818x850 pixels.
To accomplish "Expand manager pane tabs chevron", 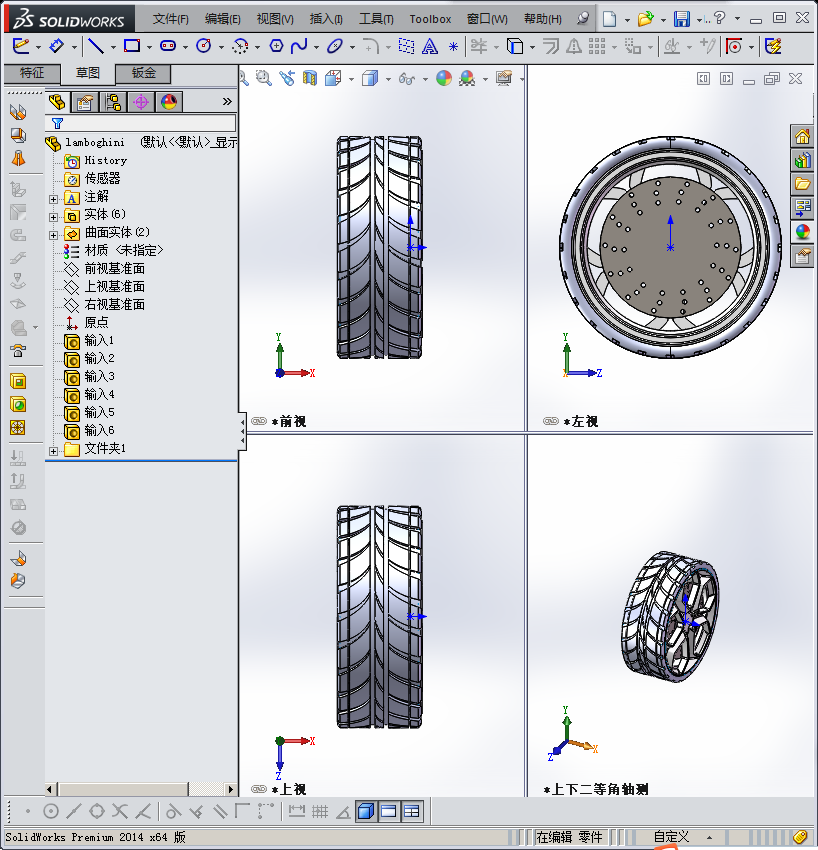I will [x=227, y=101].
